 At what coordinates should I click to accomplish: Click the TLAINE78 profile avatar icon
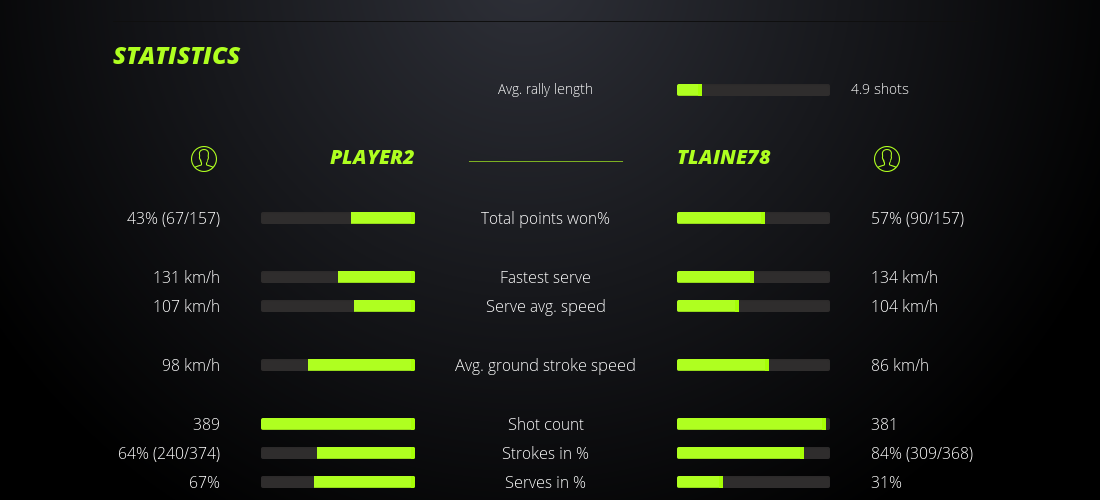pyautogui.click(x=886, y=158)
